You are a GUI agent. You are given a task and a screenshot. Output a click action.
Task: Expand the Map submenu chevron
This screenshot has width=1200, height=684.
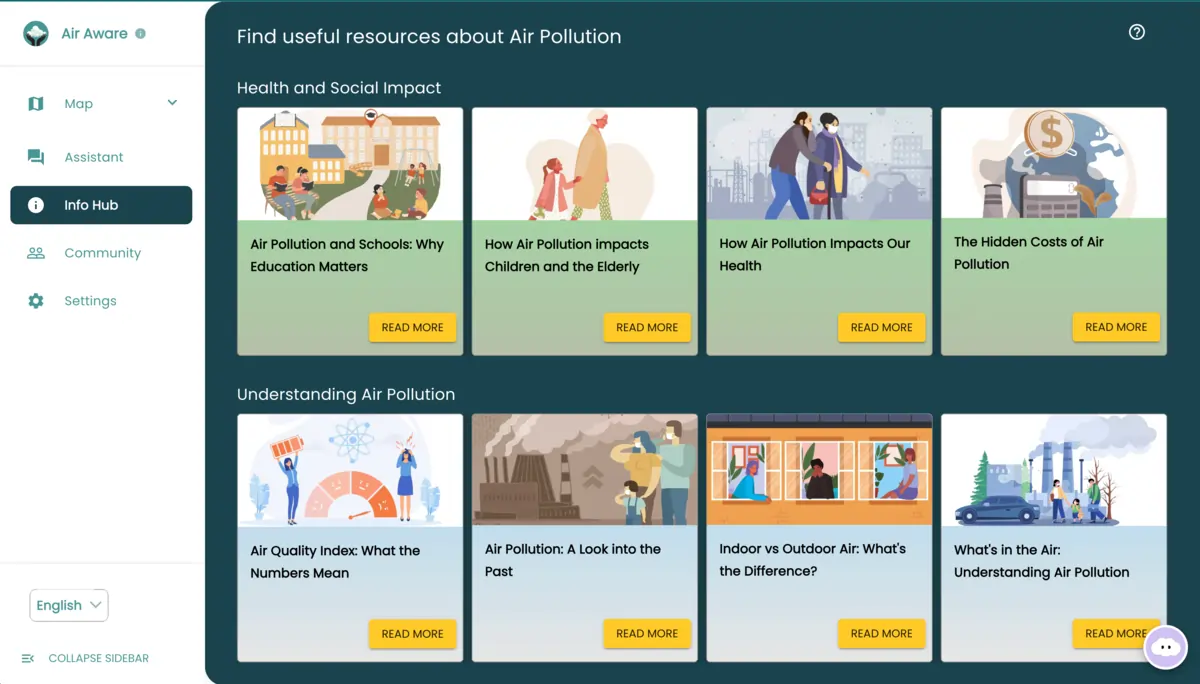[172, 103]
